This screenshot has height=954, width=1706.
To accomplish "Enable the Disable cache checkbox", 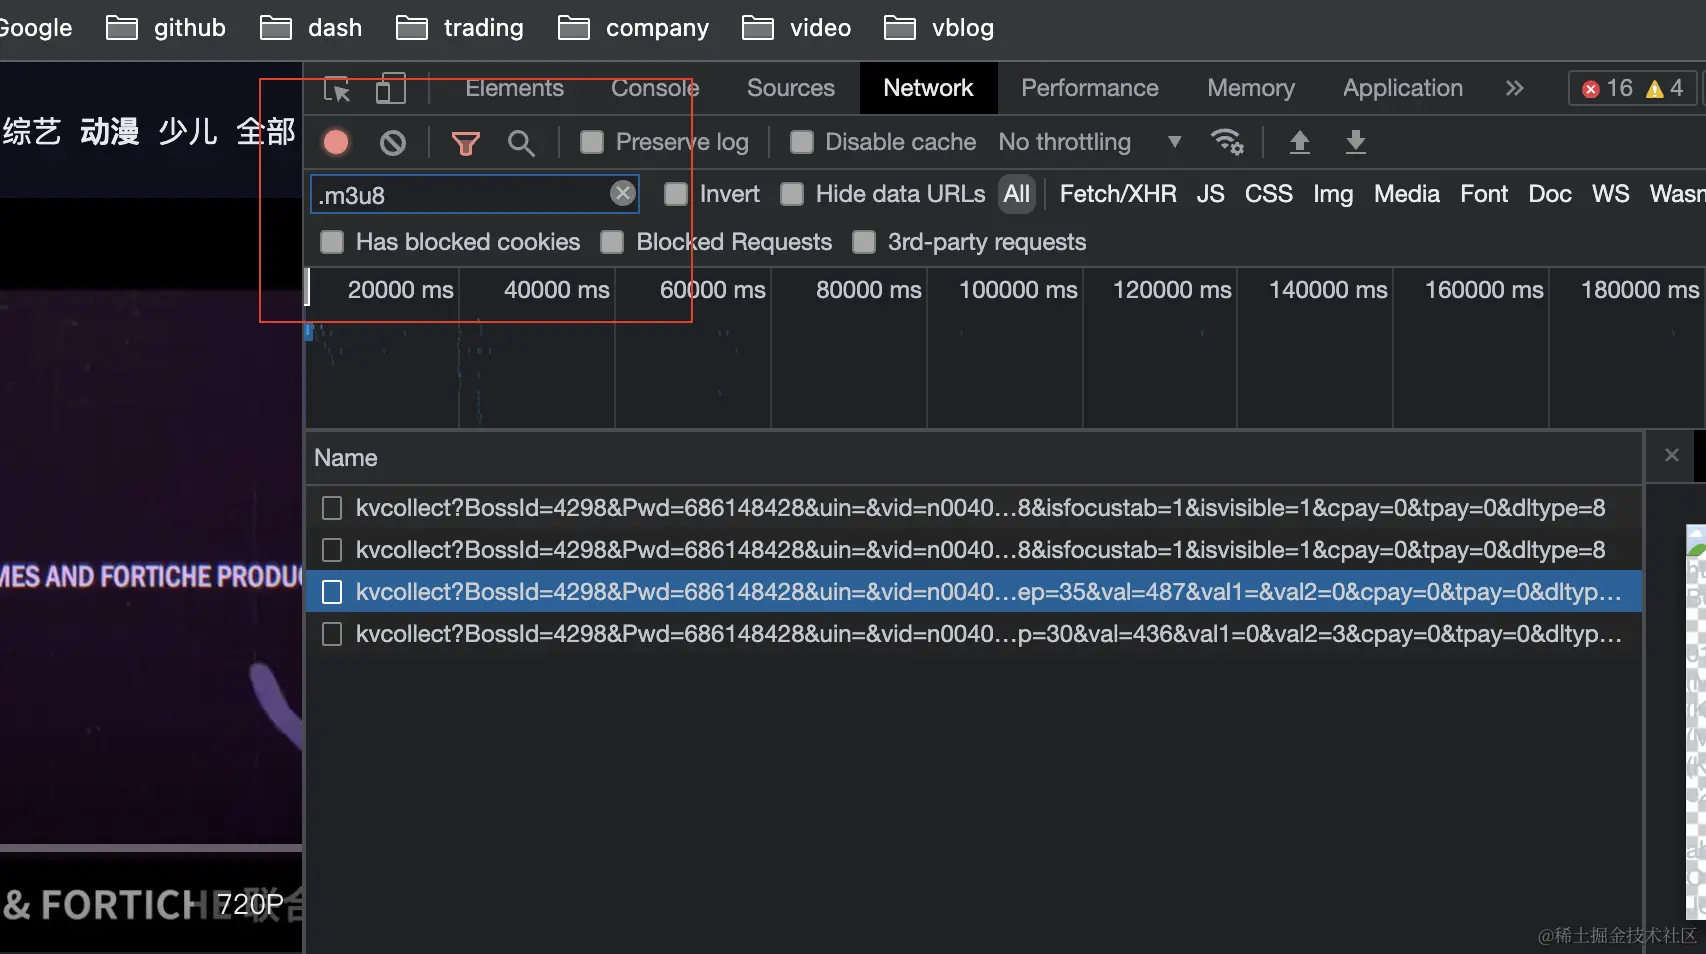I will click(801, 142).
